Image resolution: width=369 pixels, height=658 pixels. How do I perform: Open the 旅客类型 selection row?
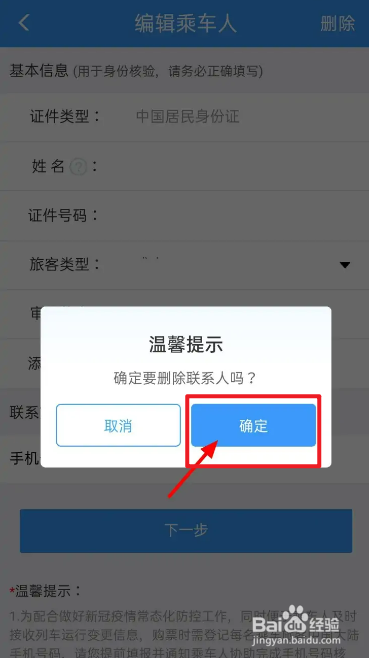coord(185,264)
